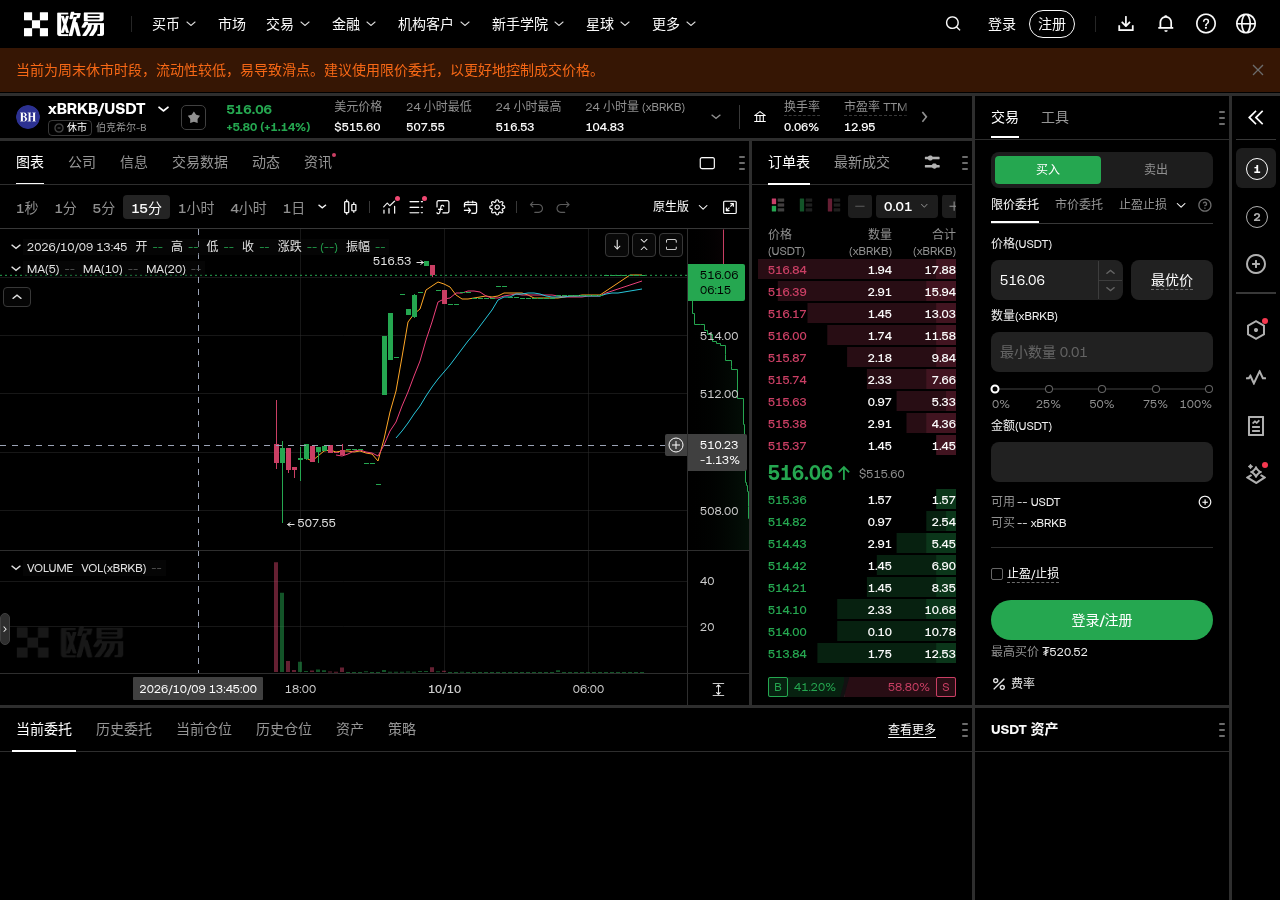Open the 0.01 price precision dropdown

[x=907, y=206]
